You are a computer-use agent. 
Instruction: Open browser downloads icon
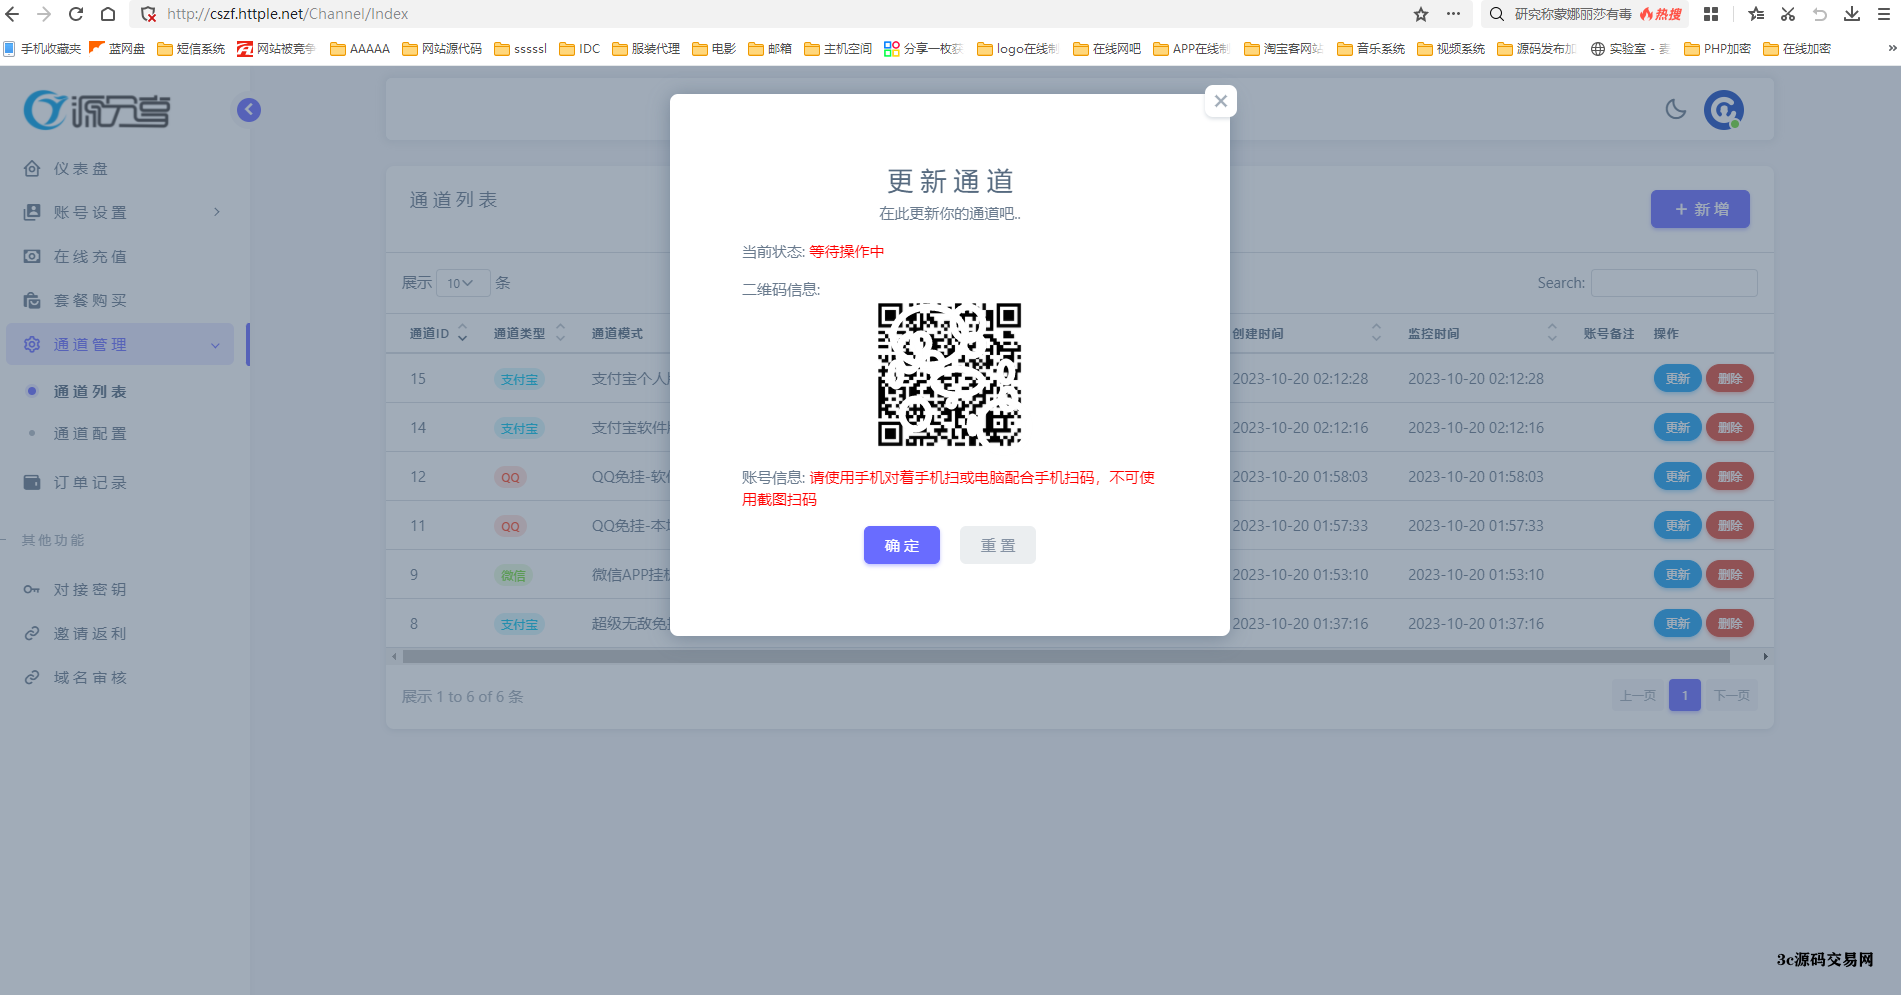pyautogui.click(x=1852, y=14)
